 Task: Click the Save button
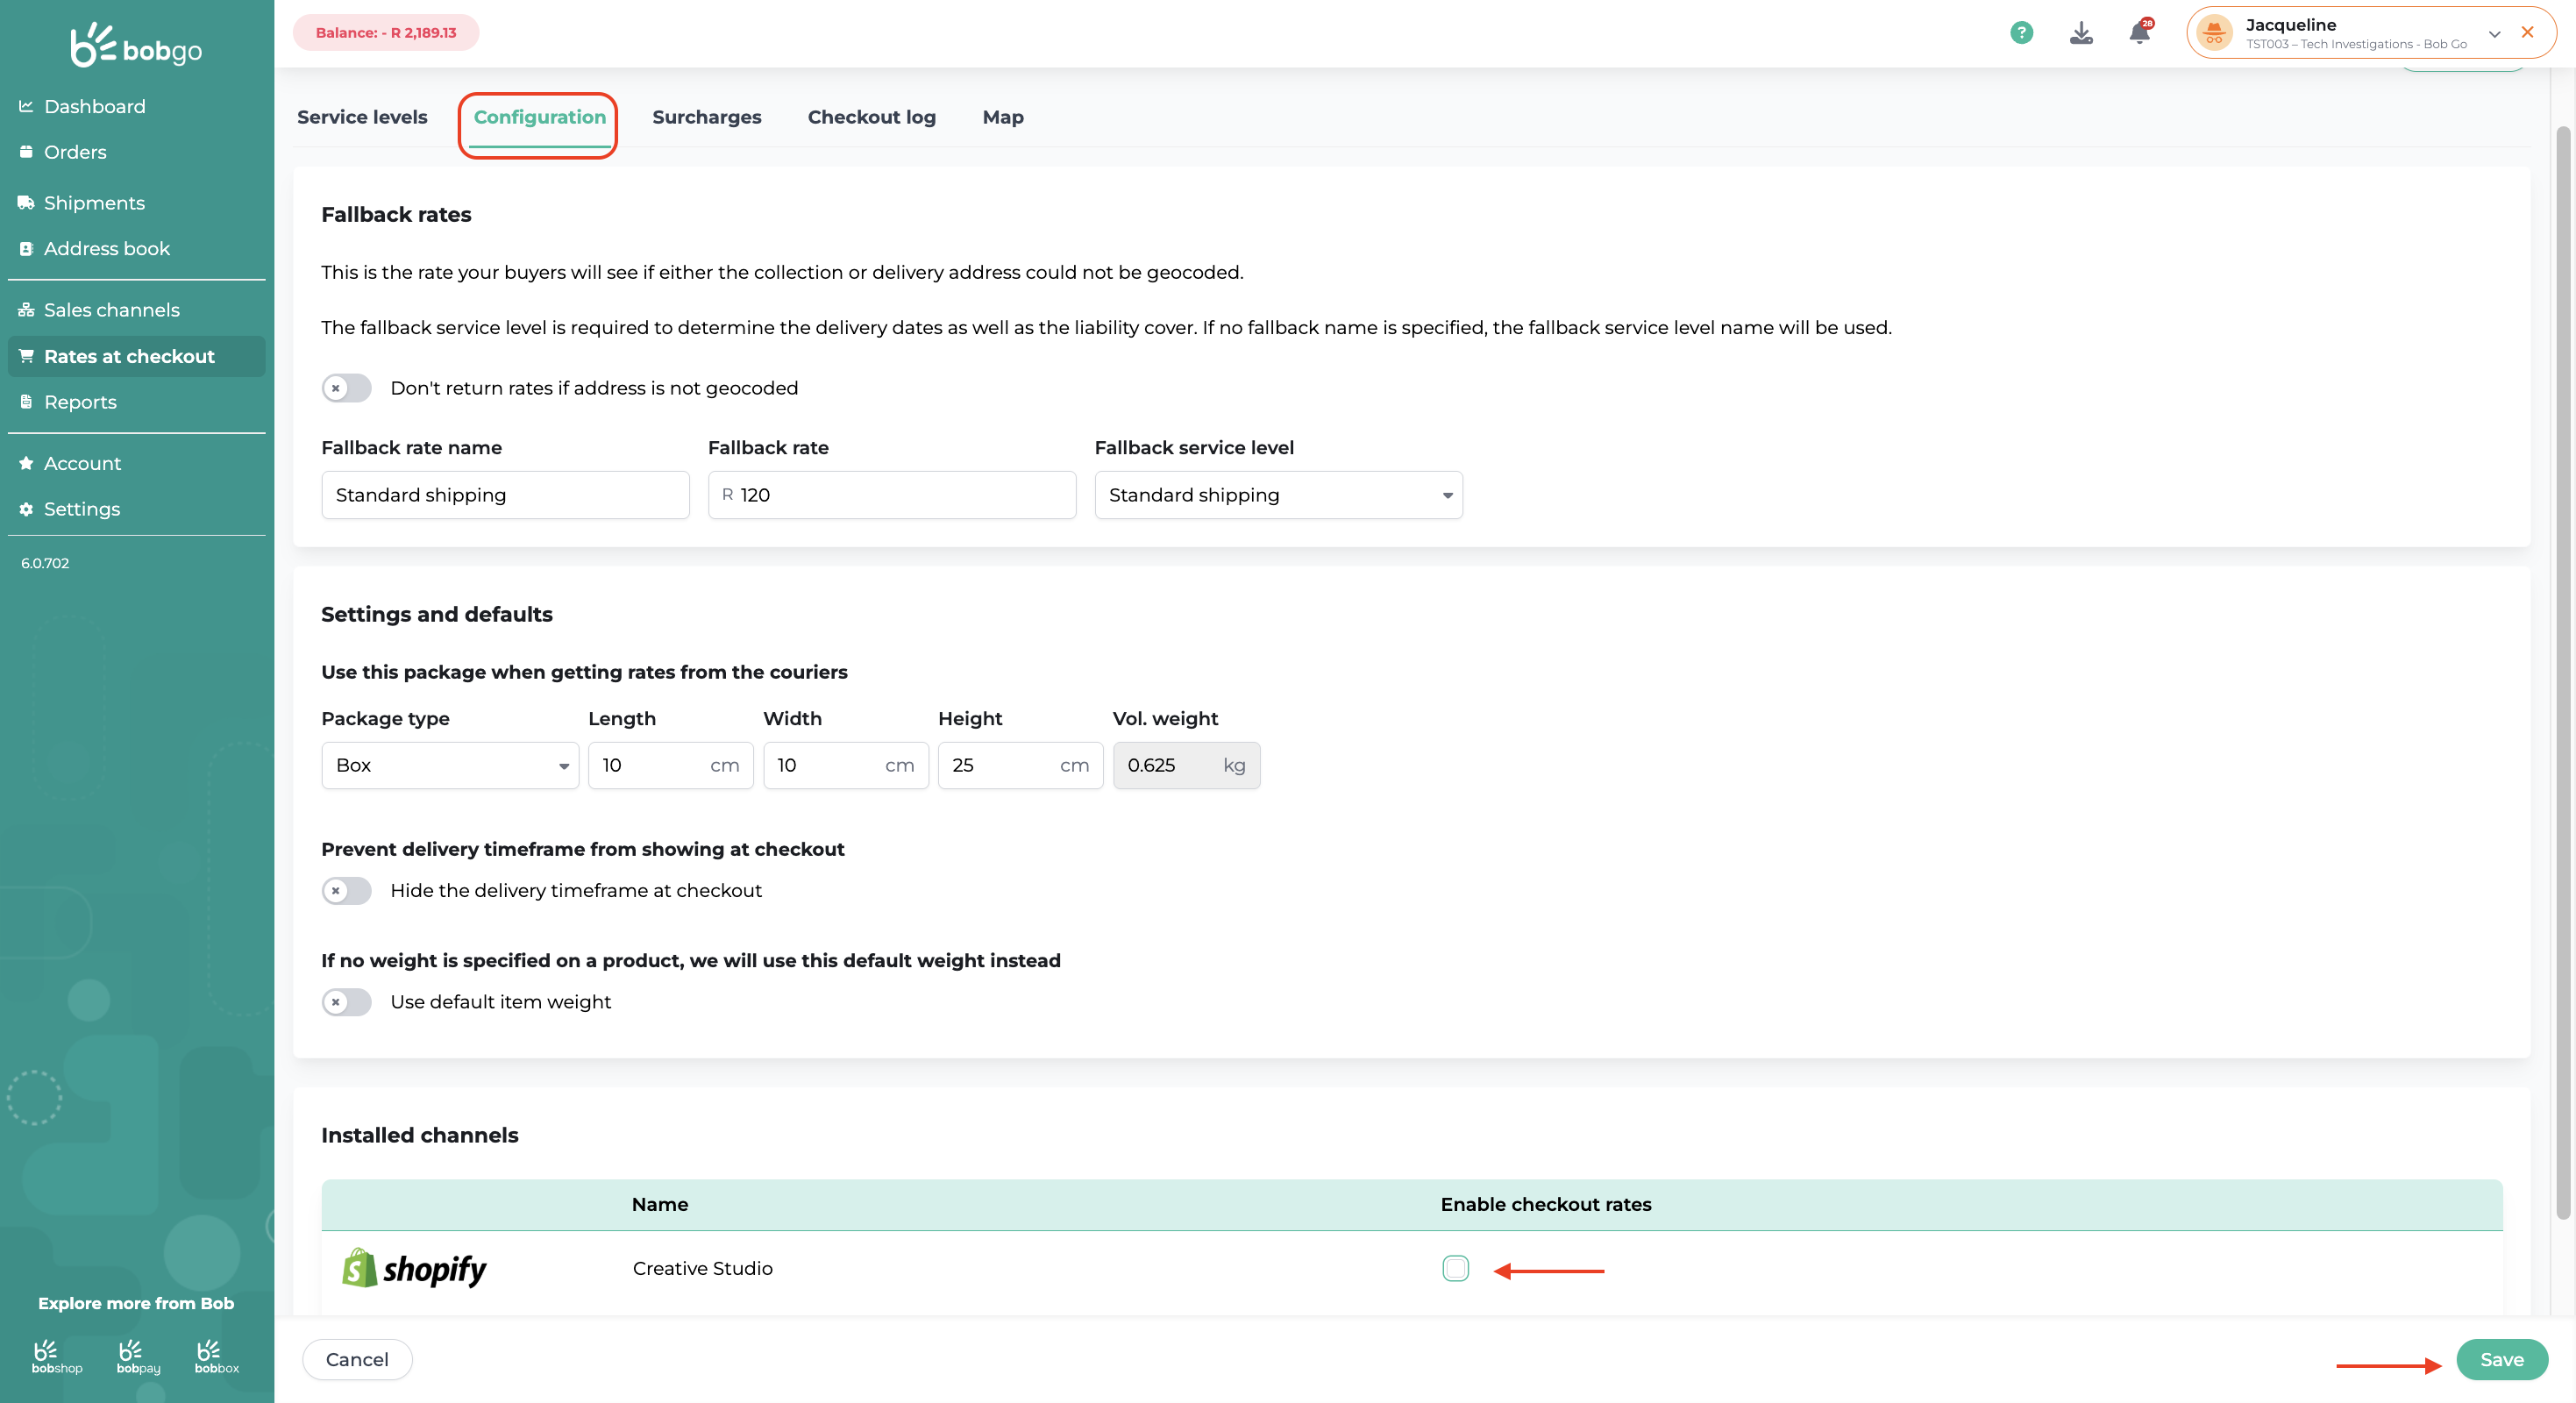[2502, 1359]
